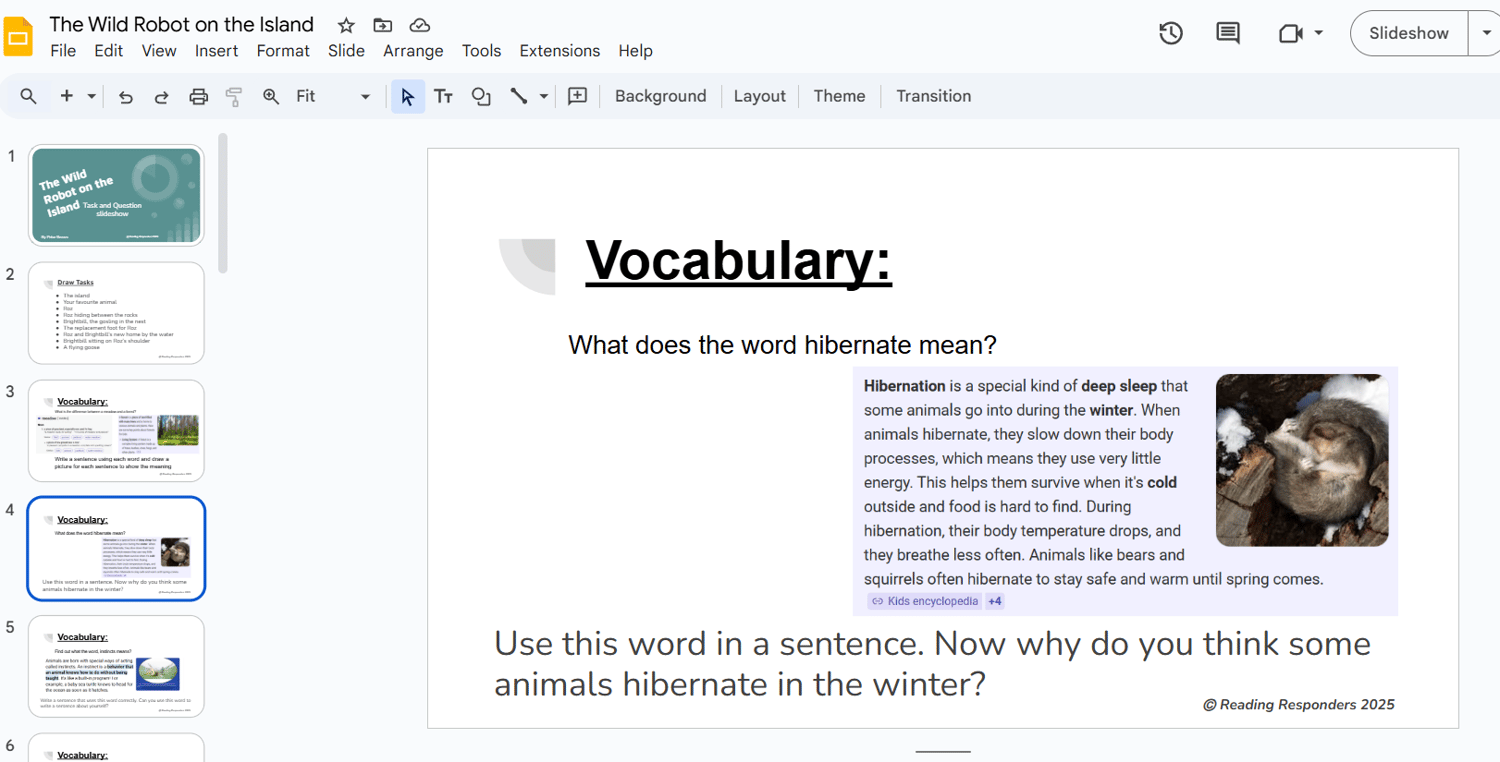Open the Tools menu

click(x=481, y=51)
